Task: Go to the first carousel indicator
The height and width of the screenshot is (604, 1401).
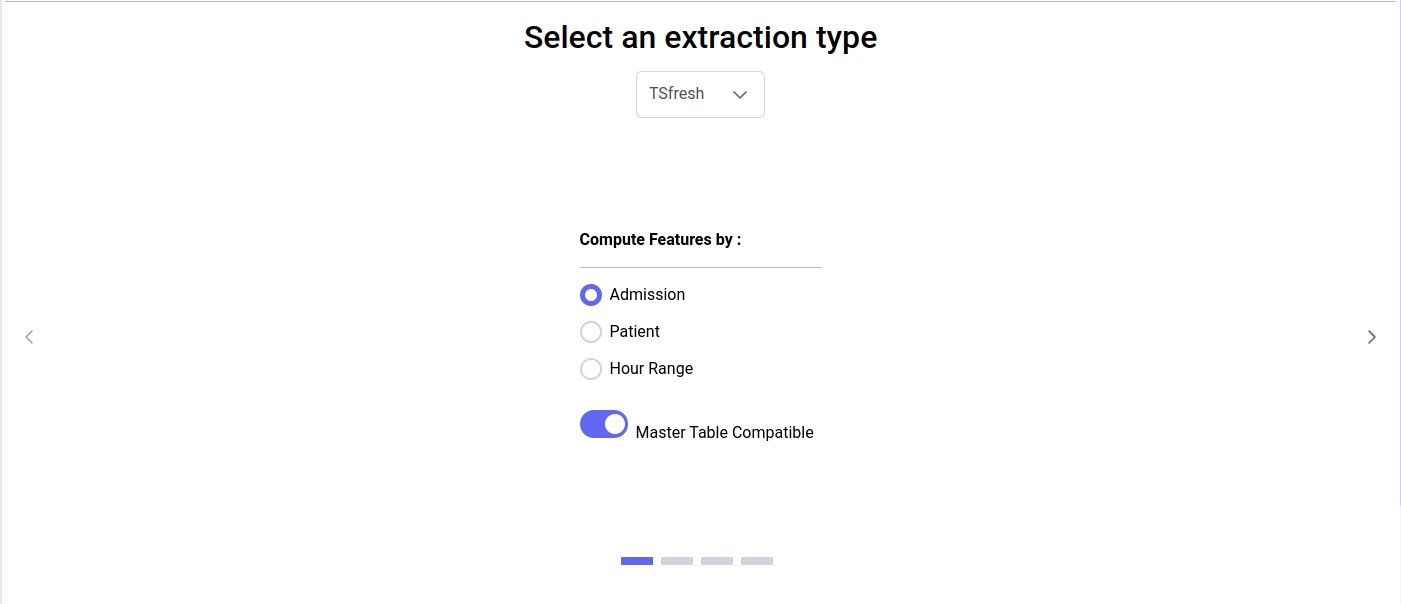Action: 637,561
